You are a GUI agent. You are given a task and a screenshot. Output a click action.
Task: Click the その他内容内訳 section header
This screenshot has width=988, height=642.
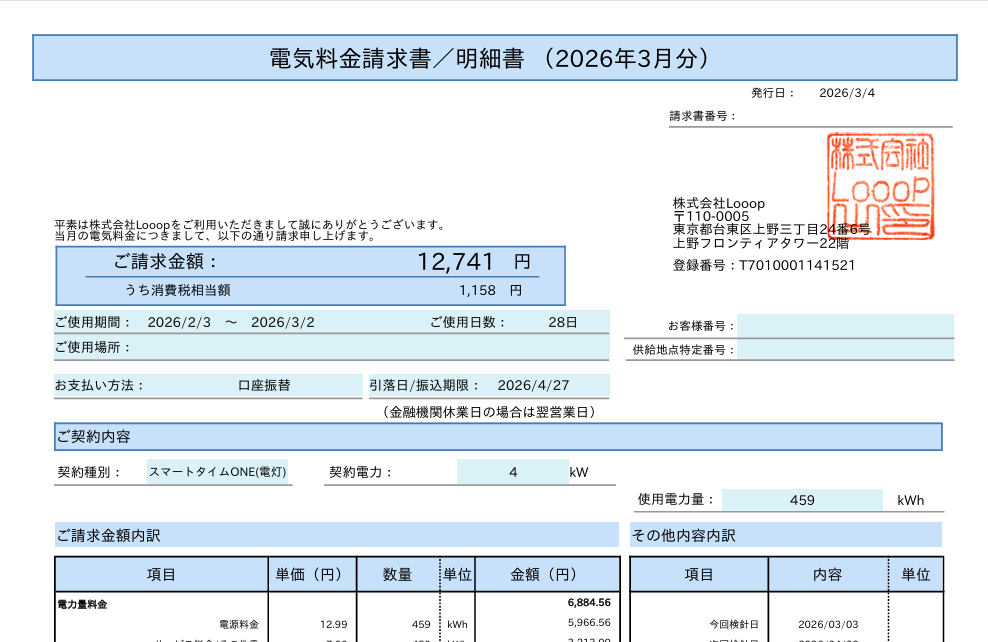(x=785, y=535)
